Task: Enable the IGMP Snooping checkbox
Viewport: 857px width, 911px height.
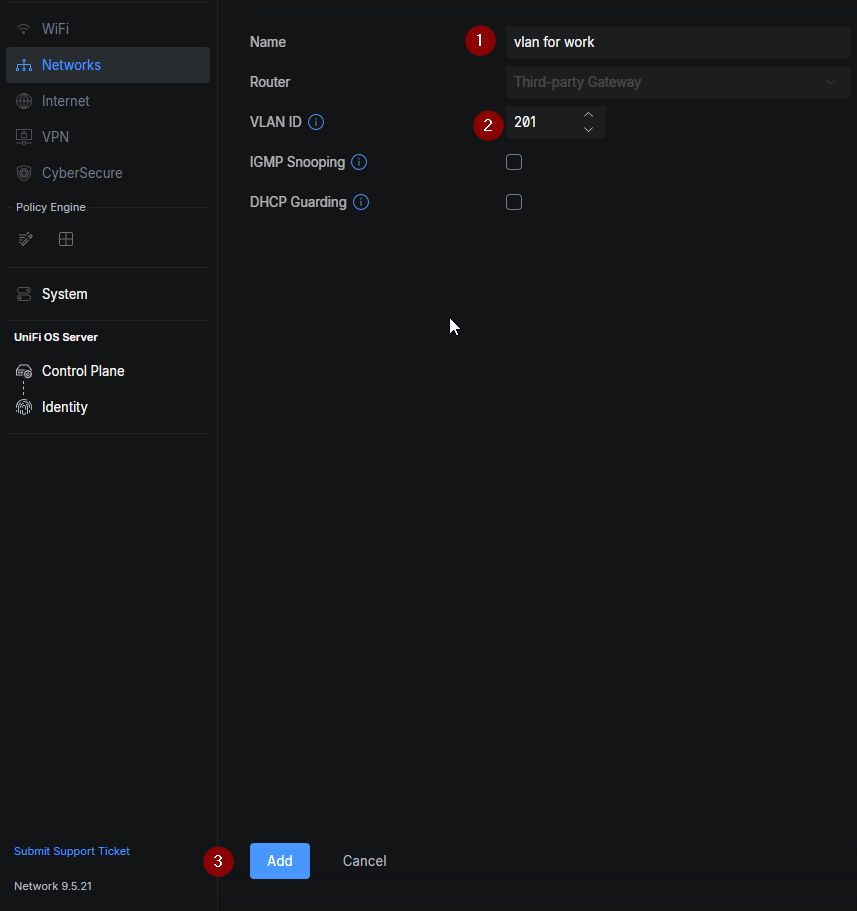Action: pos(514,162)
